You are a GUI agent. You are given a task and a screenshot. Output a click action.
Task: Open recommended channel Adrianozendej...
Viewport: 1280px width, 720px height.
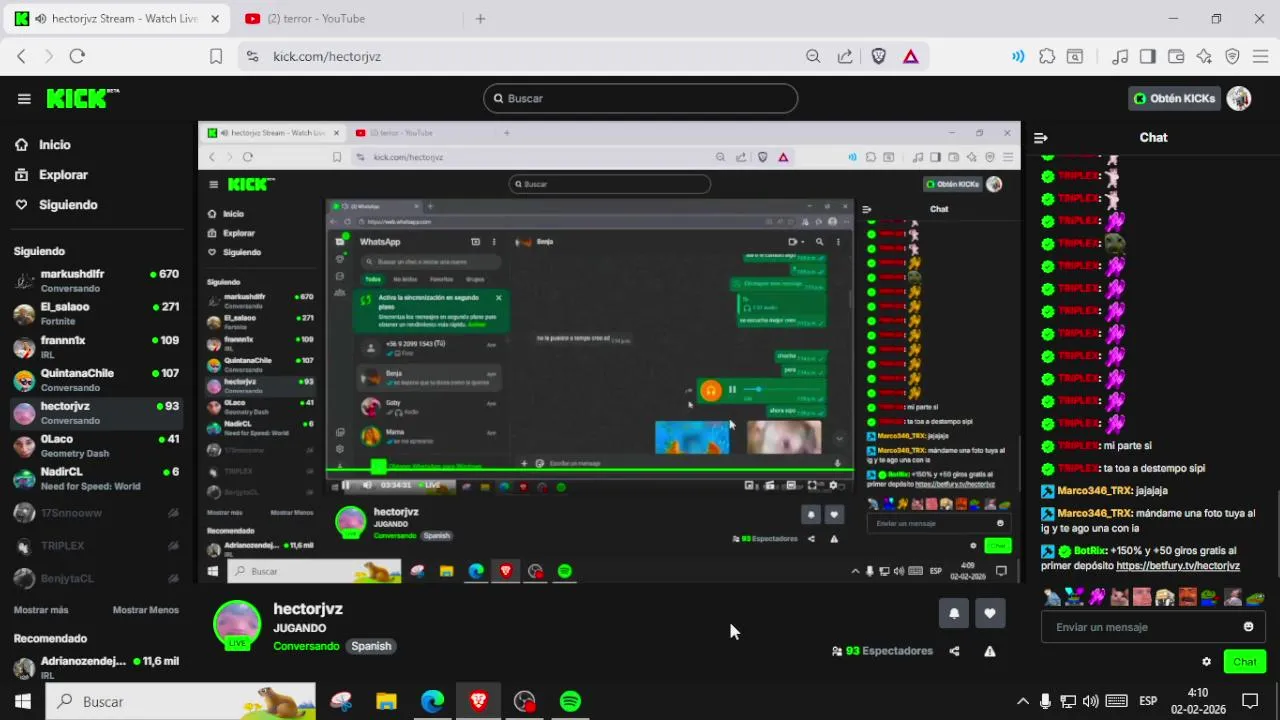[96, 667]
